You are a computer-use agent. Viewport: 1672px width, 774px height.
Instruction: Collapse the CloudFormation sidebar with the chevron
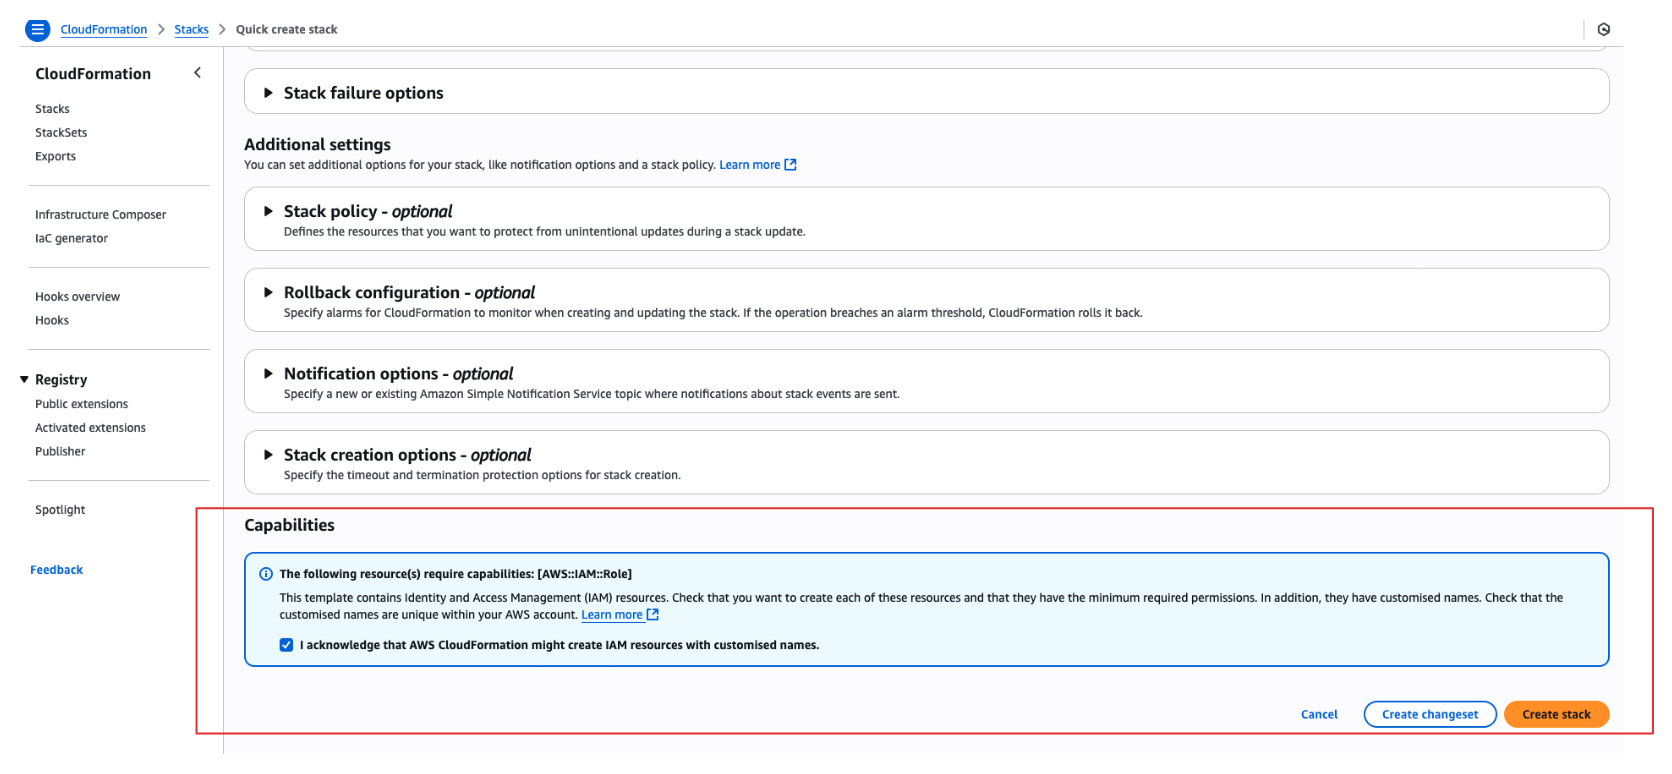click(197, 73)
